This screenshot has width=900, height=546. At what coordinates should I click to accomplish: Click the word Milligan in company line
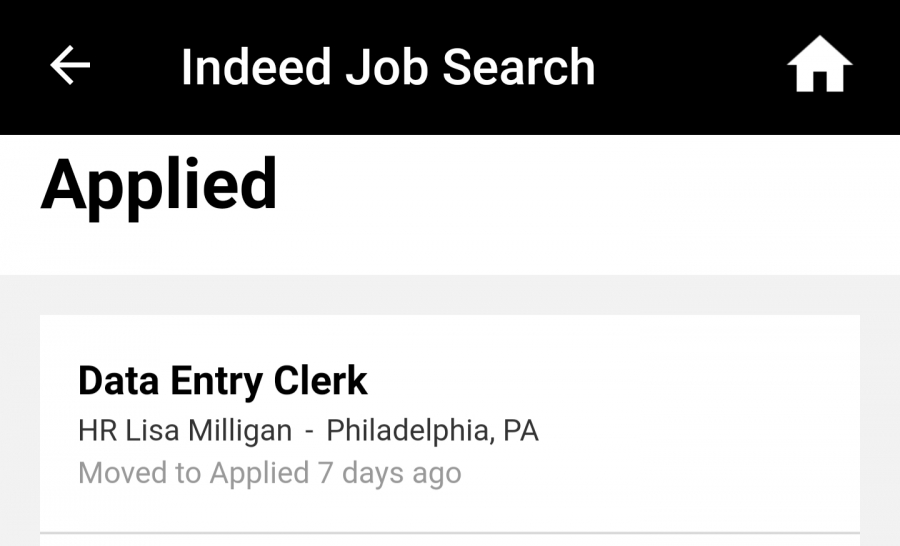tap(240, 431)
